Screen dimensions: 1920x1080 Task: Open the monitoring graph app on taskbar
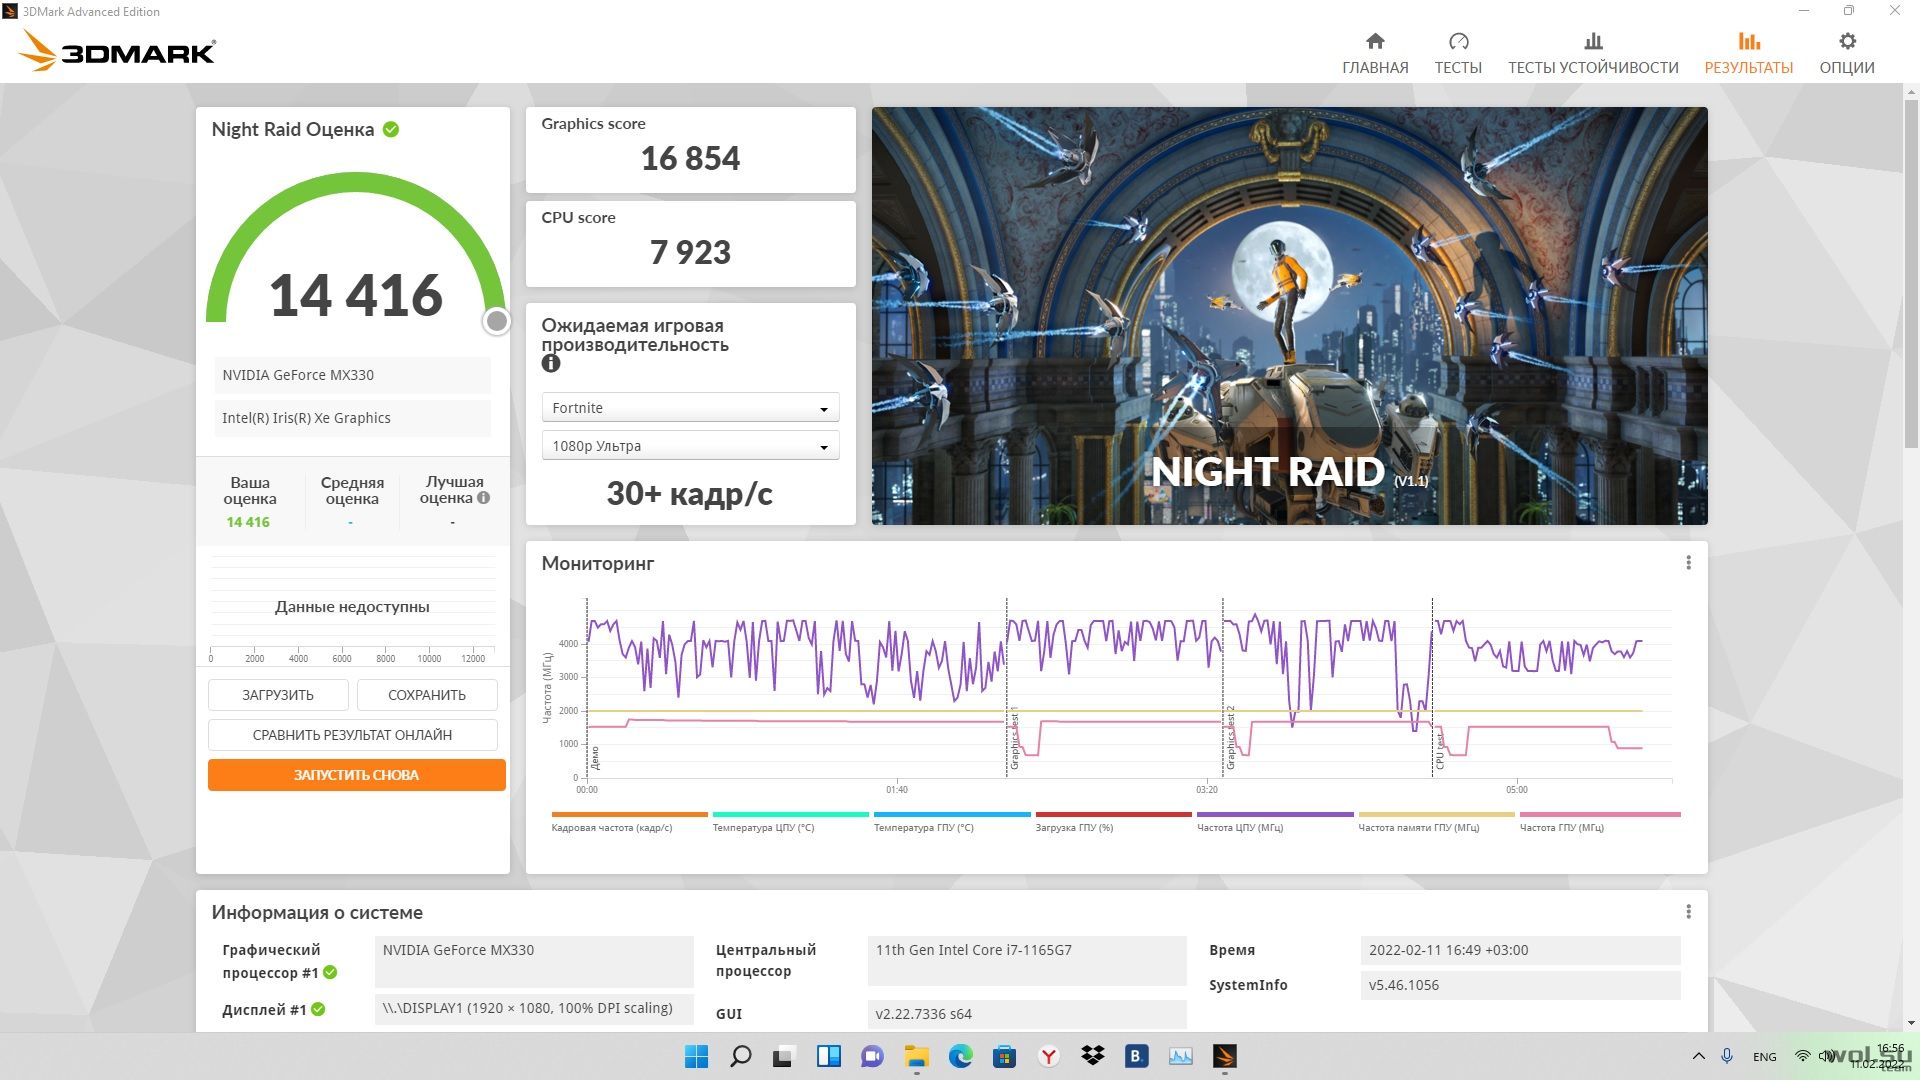pos(1181,1056)
